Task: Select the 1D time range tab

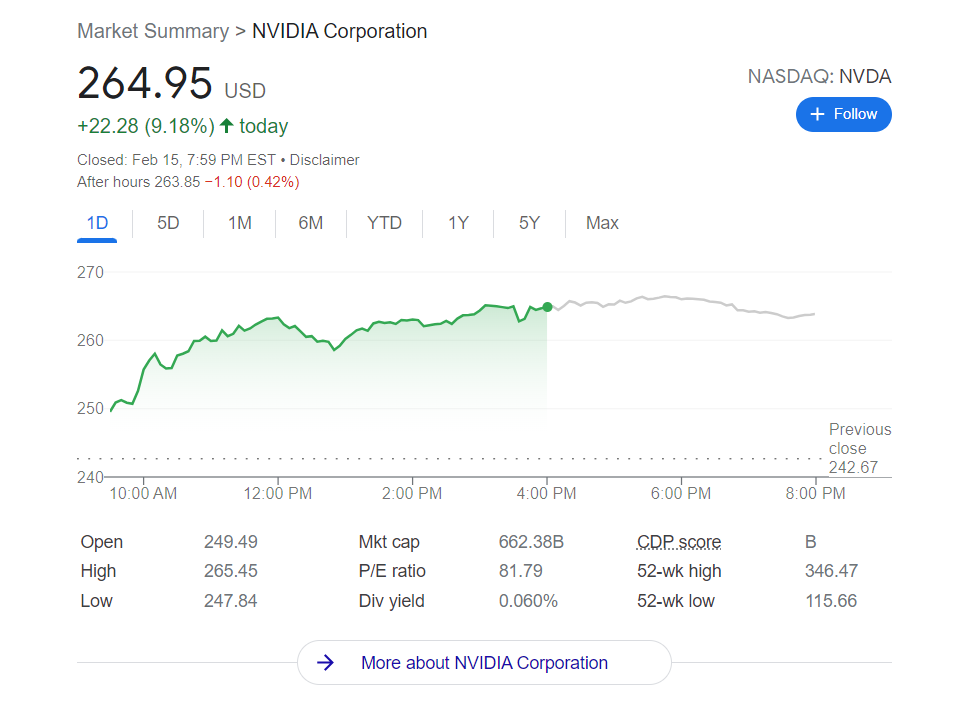Action: click(97, 223)
